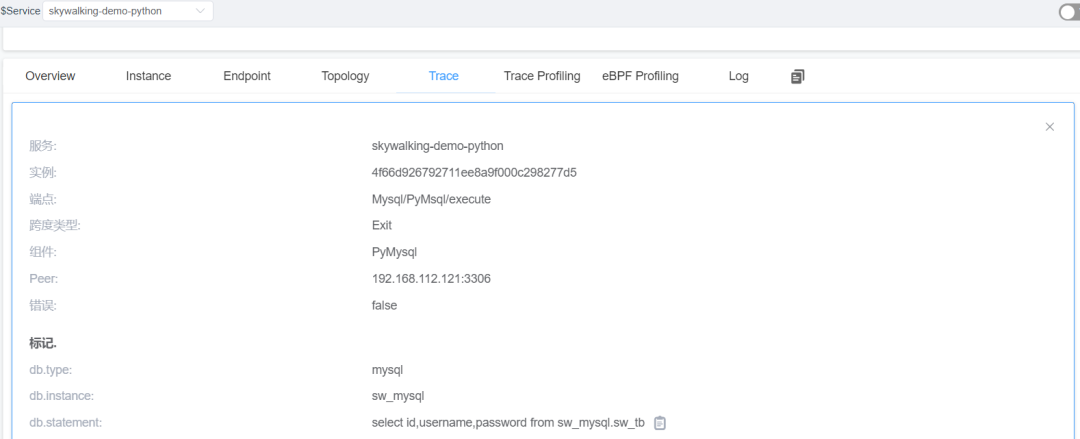1080x439 pixels.
Task: Open the Trace Profiling tab
Action: coord(542,76)
